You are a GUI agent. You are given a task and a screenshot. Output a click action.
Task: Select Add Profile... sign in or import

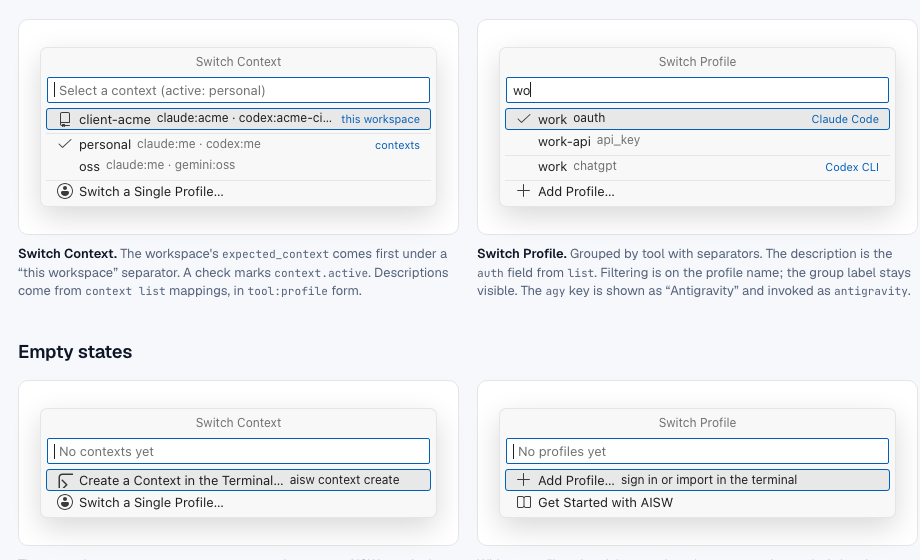coord(697,480)
